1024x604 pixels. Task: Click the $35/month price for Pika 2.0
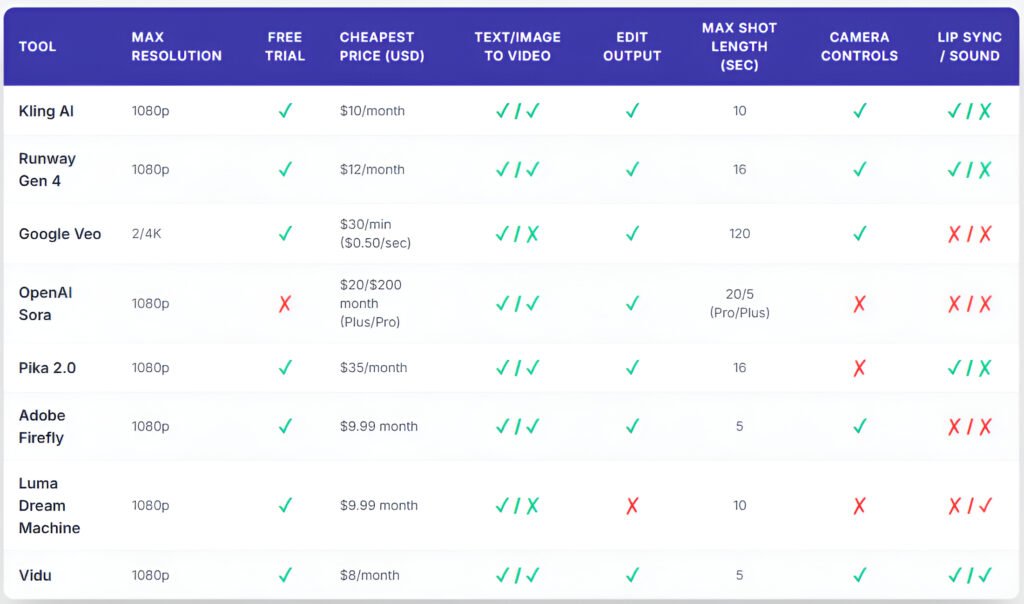click(x=373, y=368)
